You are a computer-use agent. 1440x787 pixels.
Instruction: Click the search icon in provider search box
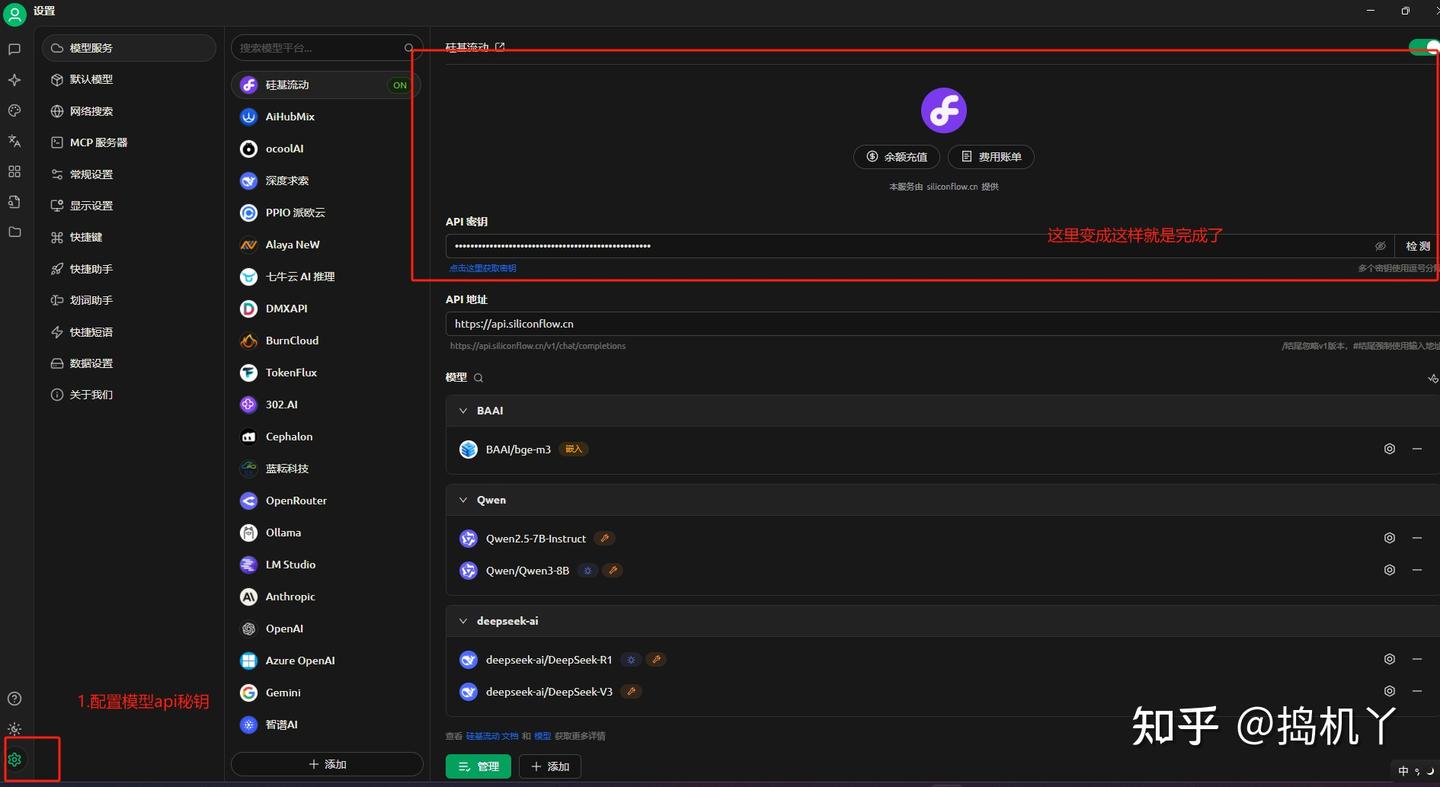(x=409, y=48)
